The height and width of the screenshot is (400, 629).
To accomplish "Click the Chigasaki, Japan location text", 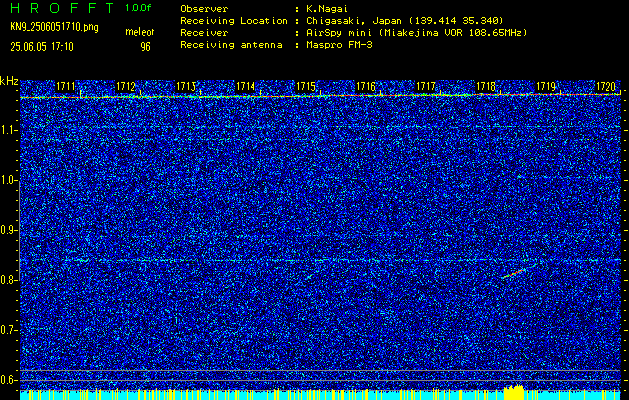I will [404, 20].
